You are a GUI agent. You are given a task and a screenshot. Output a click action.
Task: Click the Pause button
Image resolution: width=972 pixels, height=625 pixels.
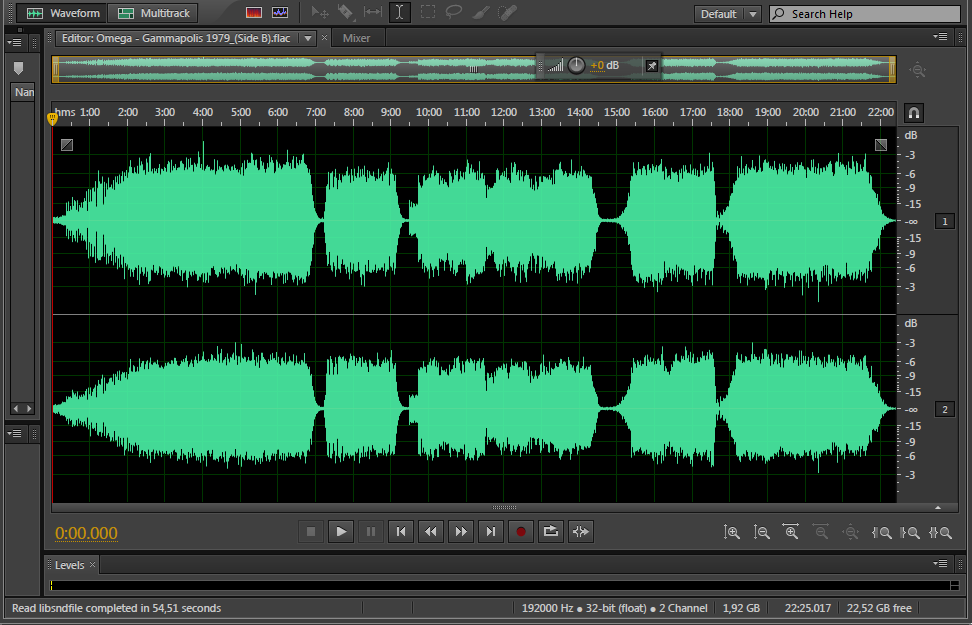point(371,531)
